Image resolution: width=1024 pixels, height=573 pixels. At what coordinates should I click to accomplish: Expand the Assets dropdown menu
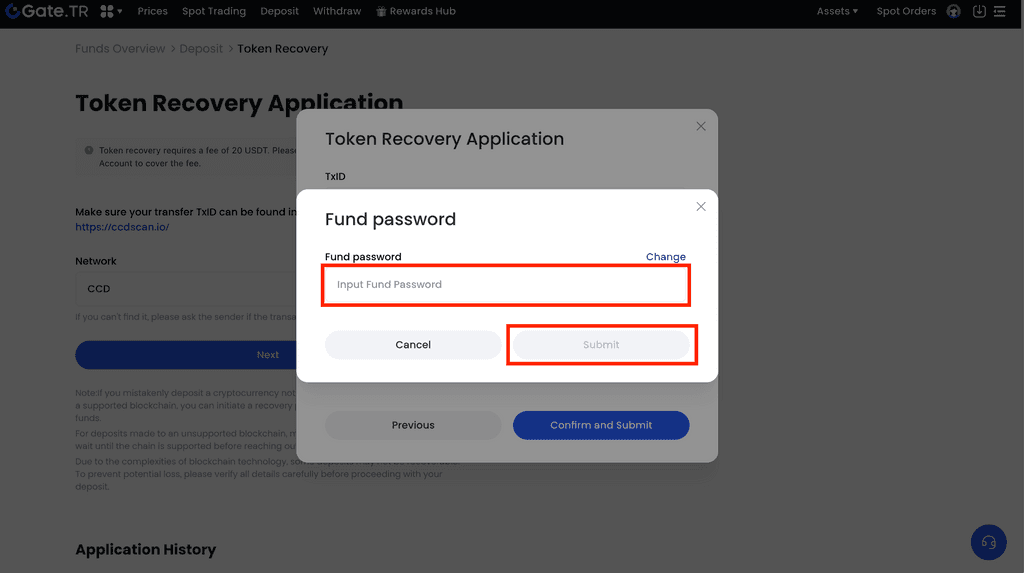coord(837,11)
